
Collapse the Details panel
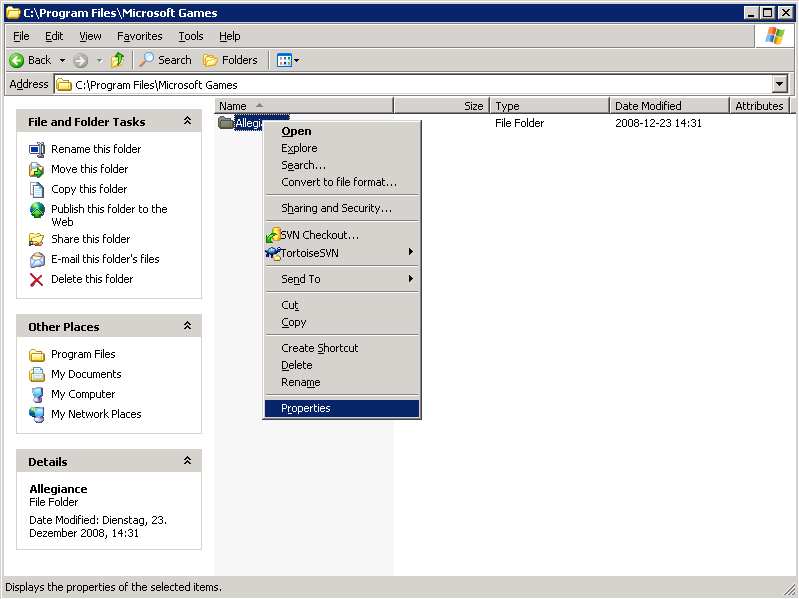tap(187, 461)
